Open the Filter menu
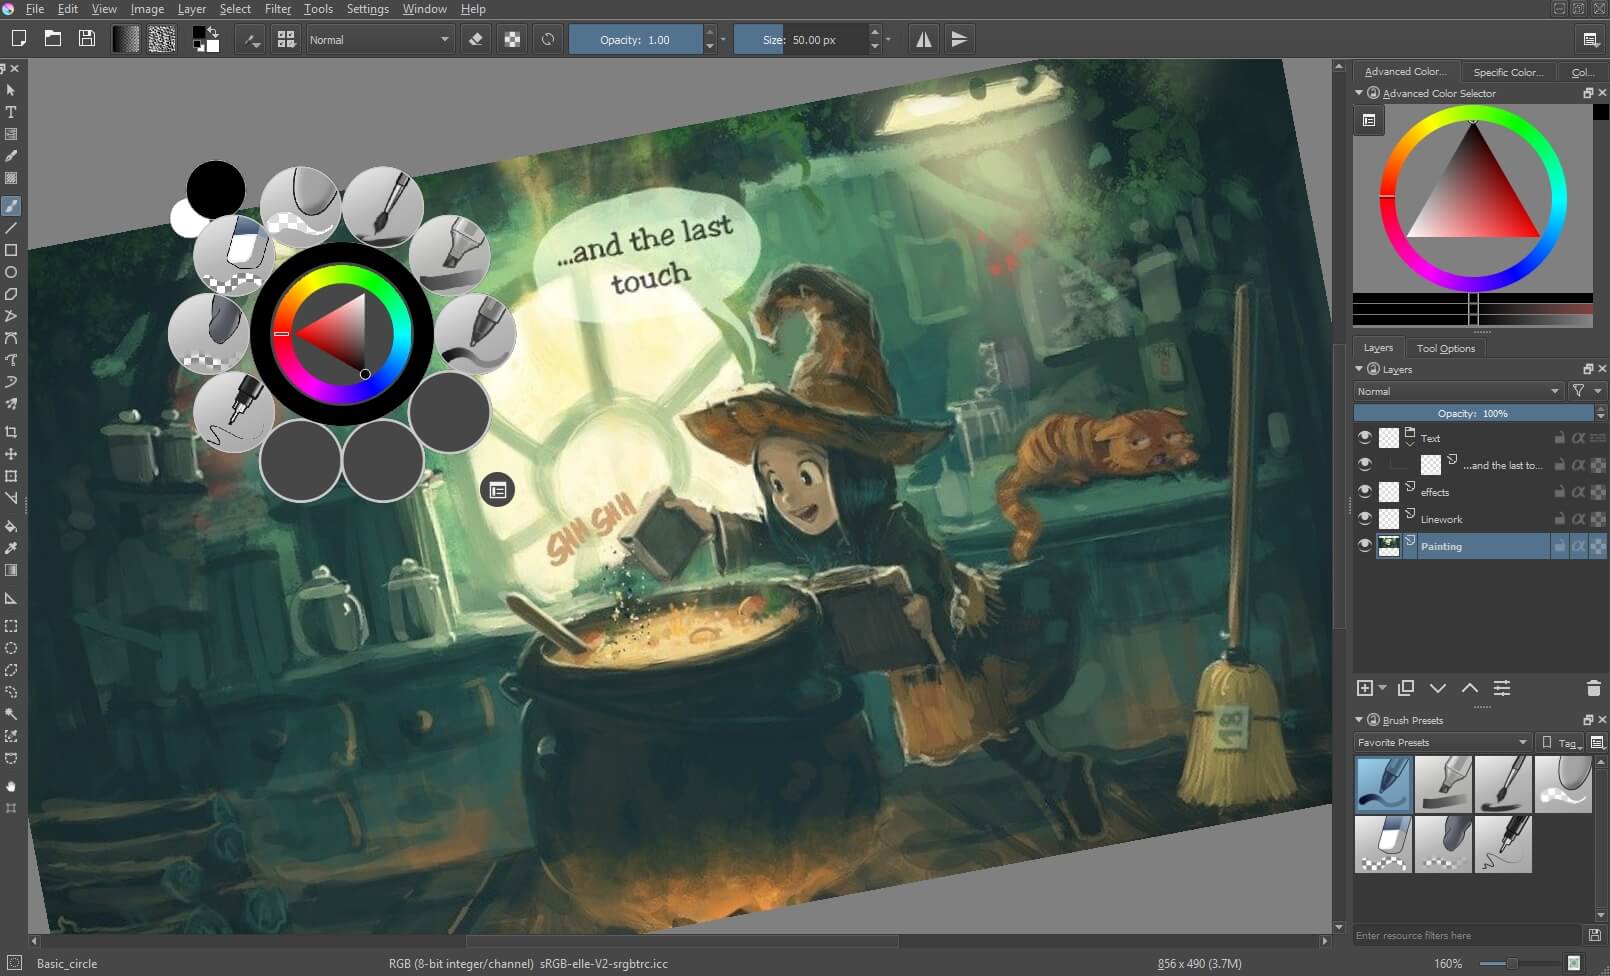Image resolution: width=1610 pixels, height=976 pixels. [278, 9]
